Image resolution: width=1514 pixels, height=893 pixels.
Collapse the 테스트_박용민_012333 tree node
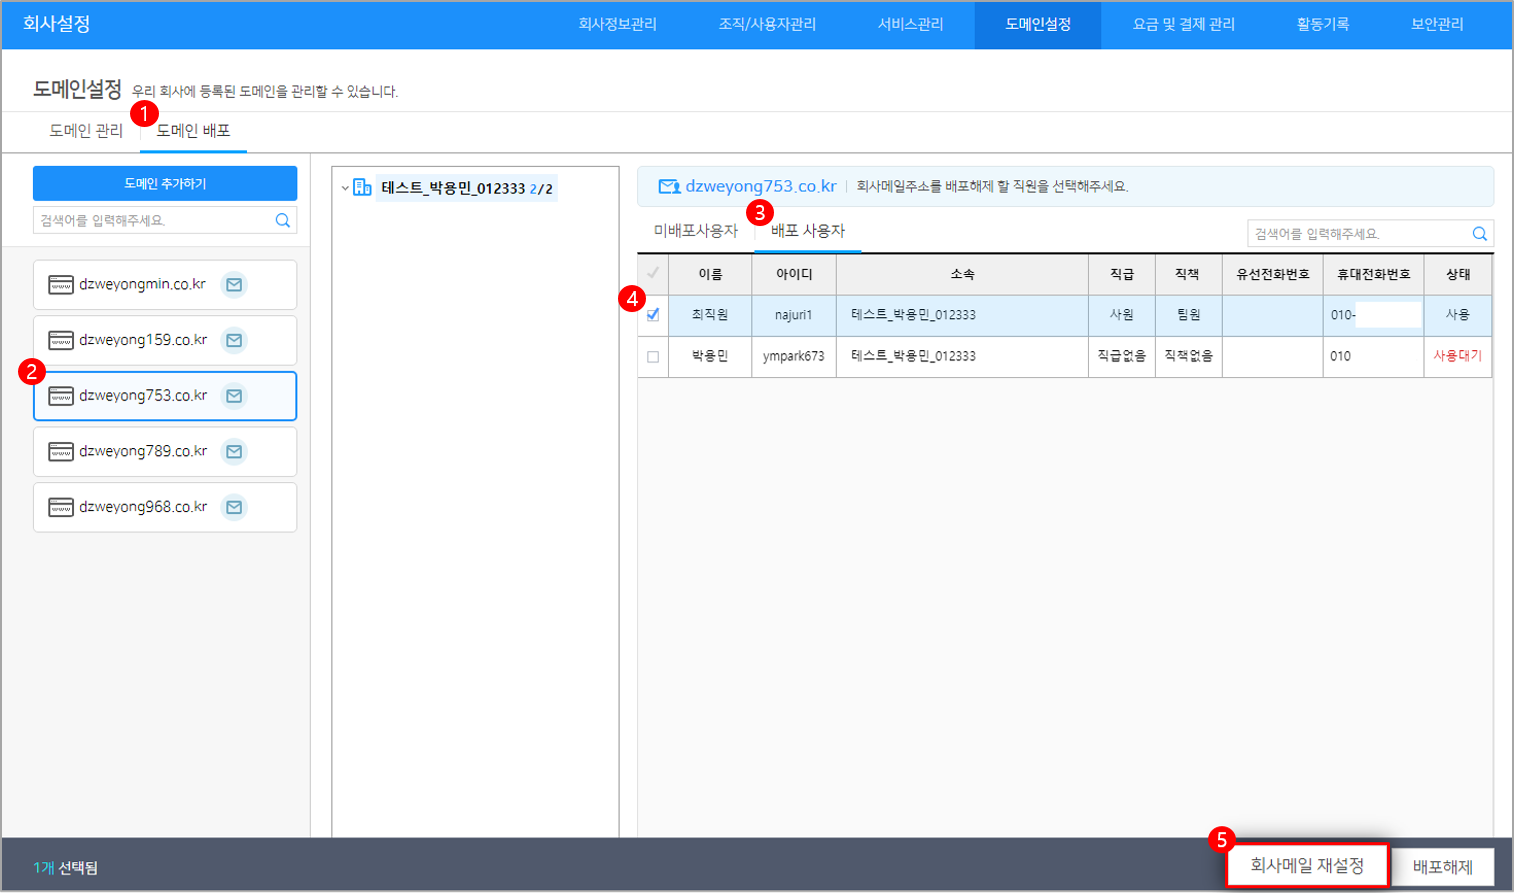click(345, 188)
